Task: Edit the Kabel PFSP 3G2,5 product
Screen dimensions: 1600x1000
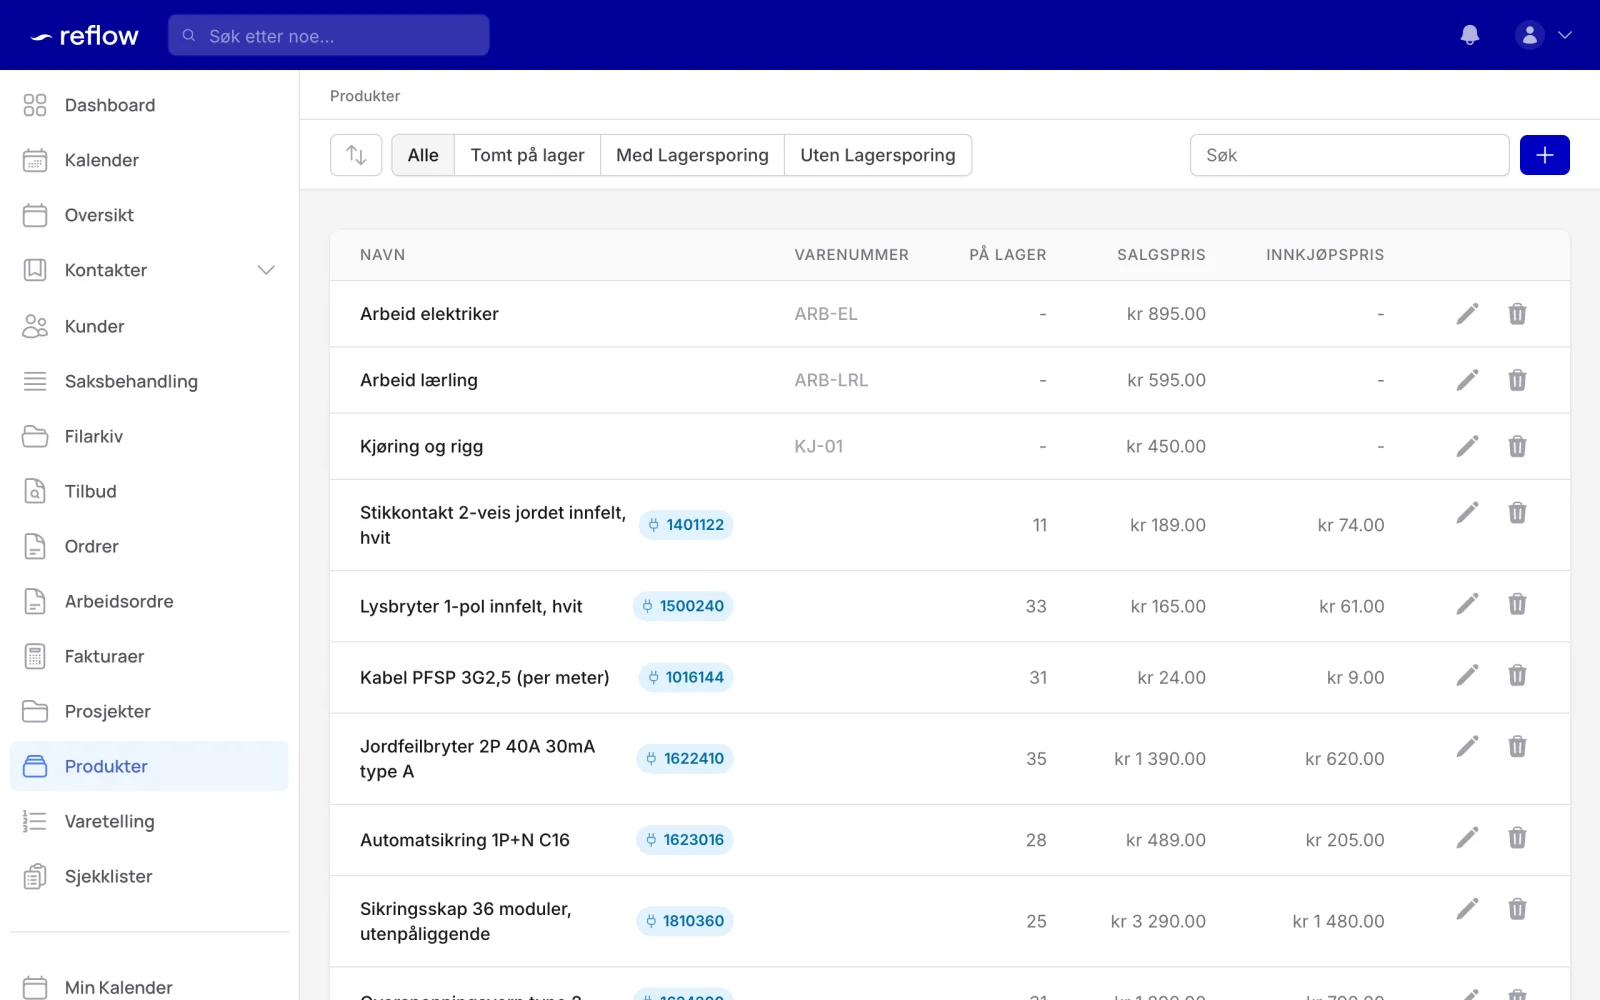Action: (1467, 675)
